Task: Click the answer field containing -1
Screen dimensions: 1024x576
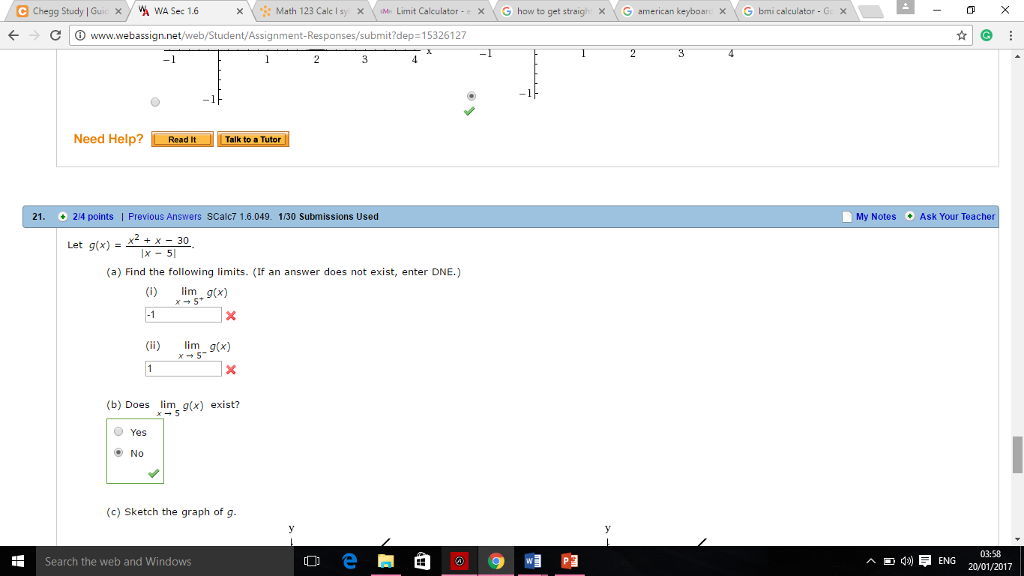Action: point(182,313)
